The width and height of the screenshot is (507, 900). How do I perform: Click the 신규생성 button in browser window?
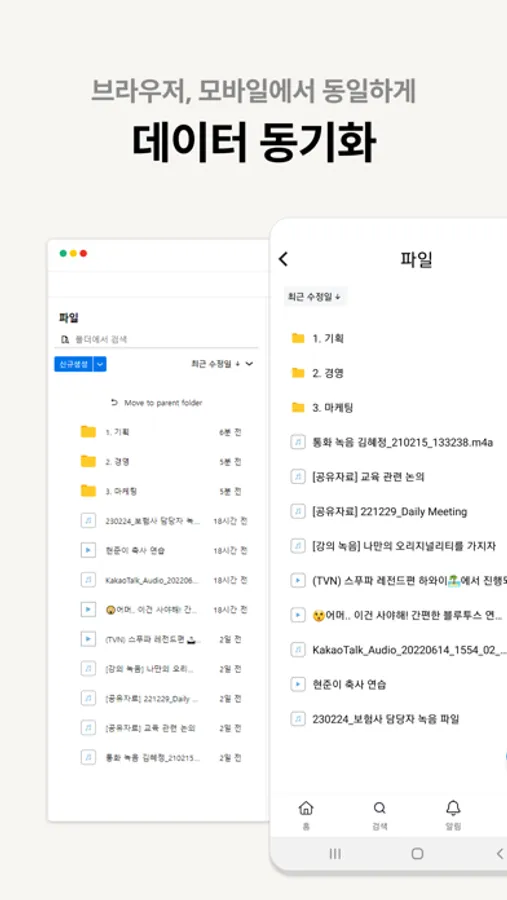pyautogui.click(x=73, y=364)
